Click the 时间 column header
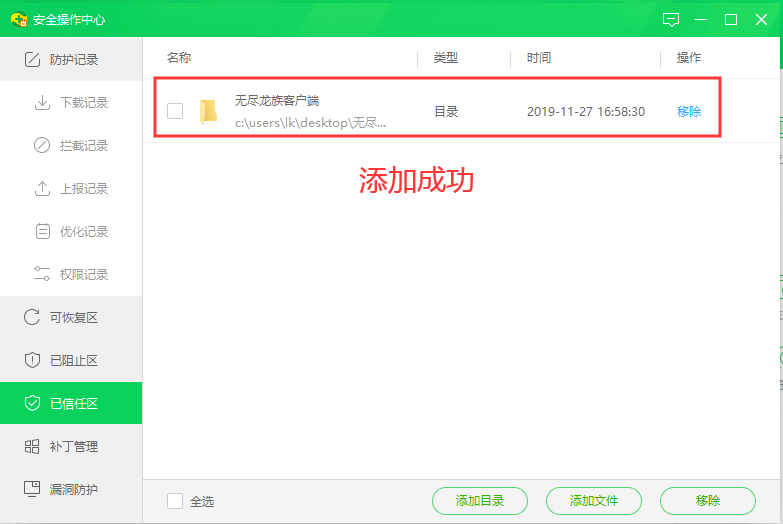This screenshot has height=524, width=783. 539,58
